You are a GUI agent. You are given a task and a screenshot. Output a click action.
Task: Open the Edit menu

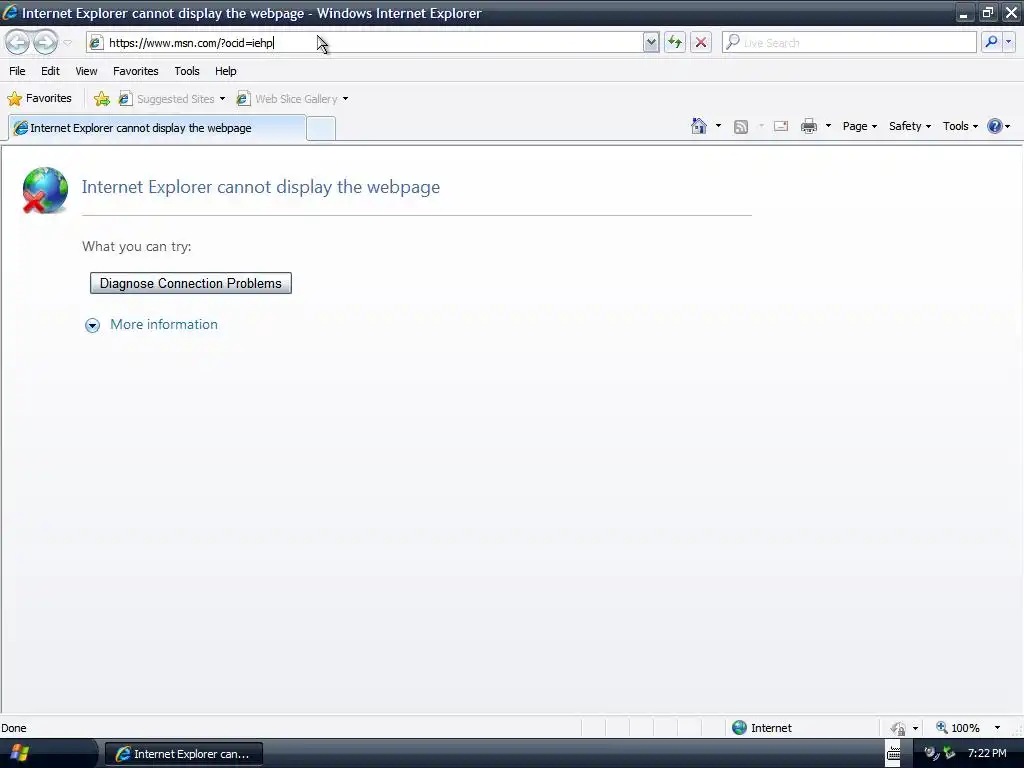point(50,71)
